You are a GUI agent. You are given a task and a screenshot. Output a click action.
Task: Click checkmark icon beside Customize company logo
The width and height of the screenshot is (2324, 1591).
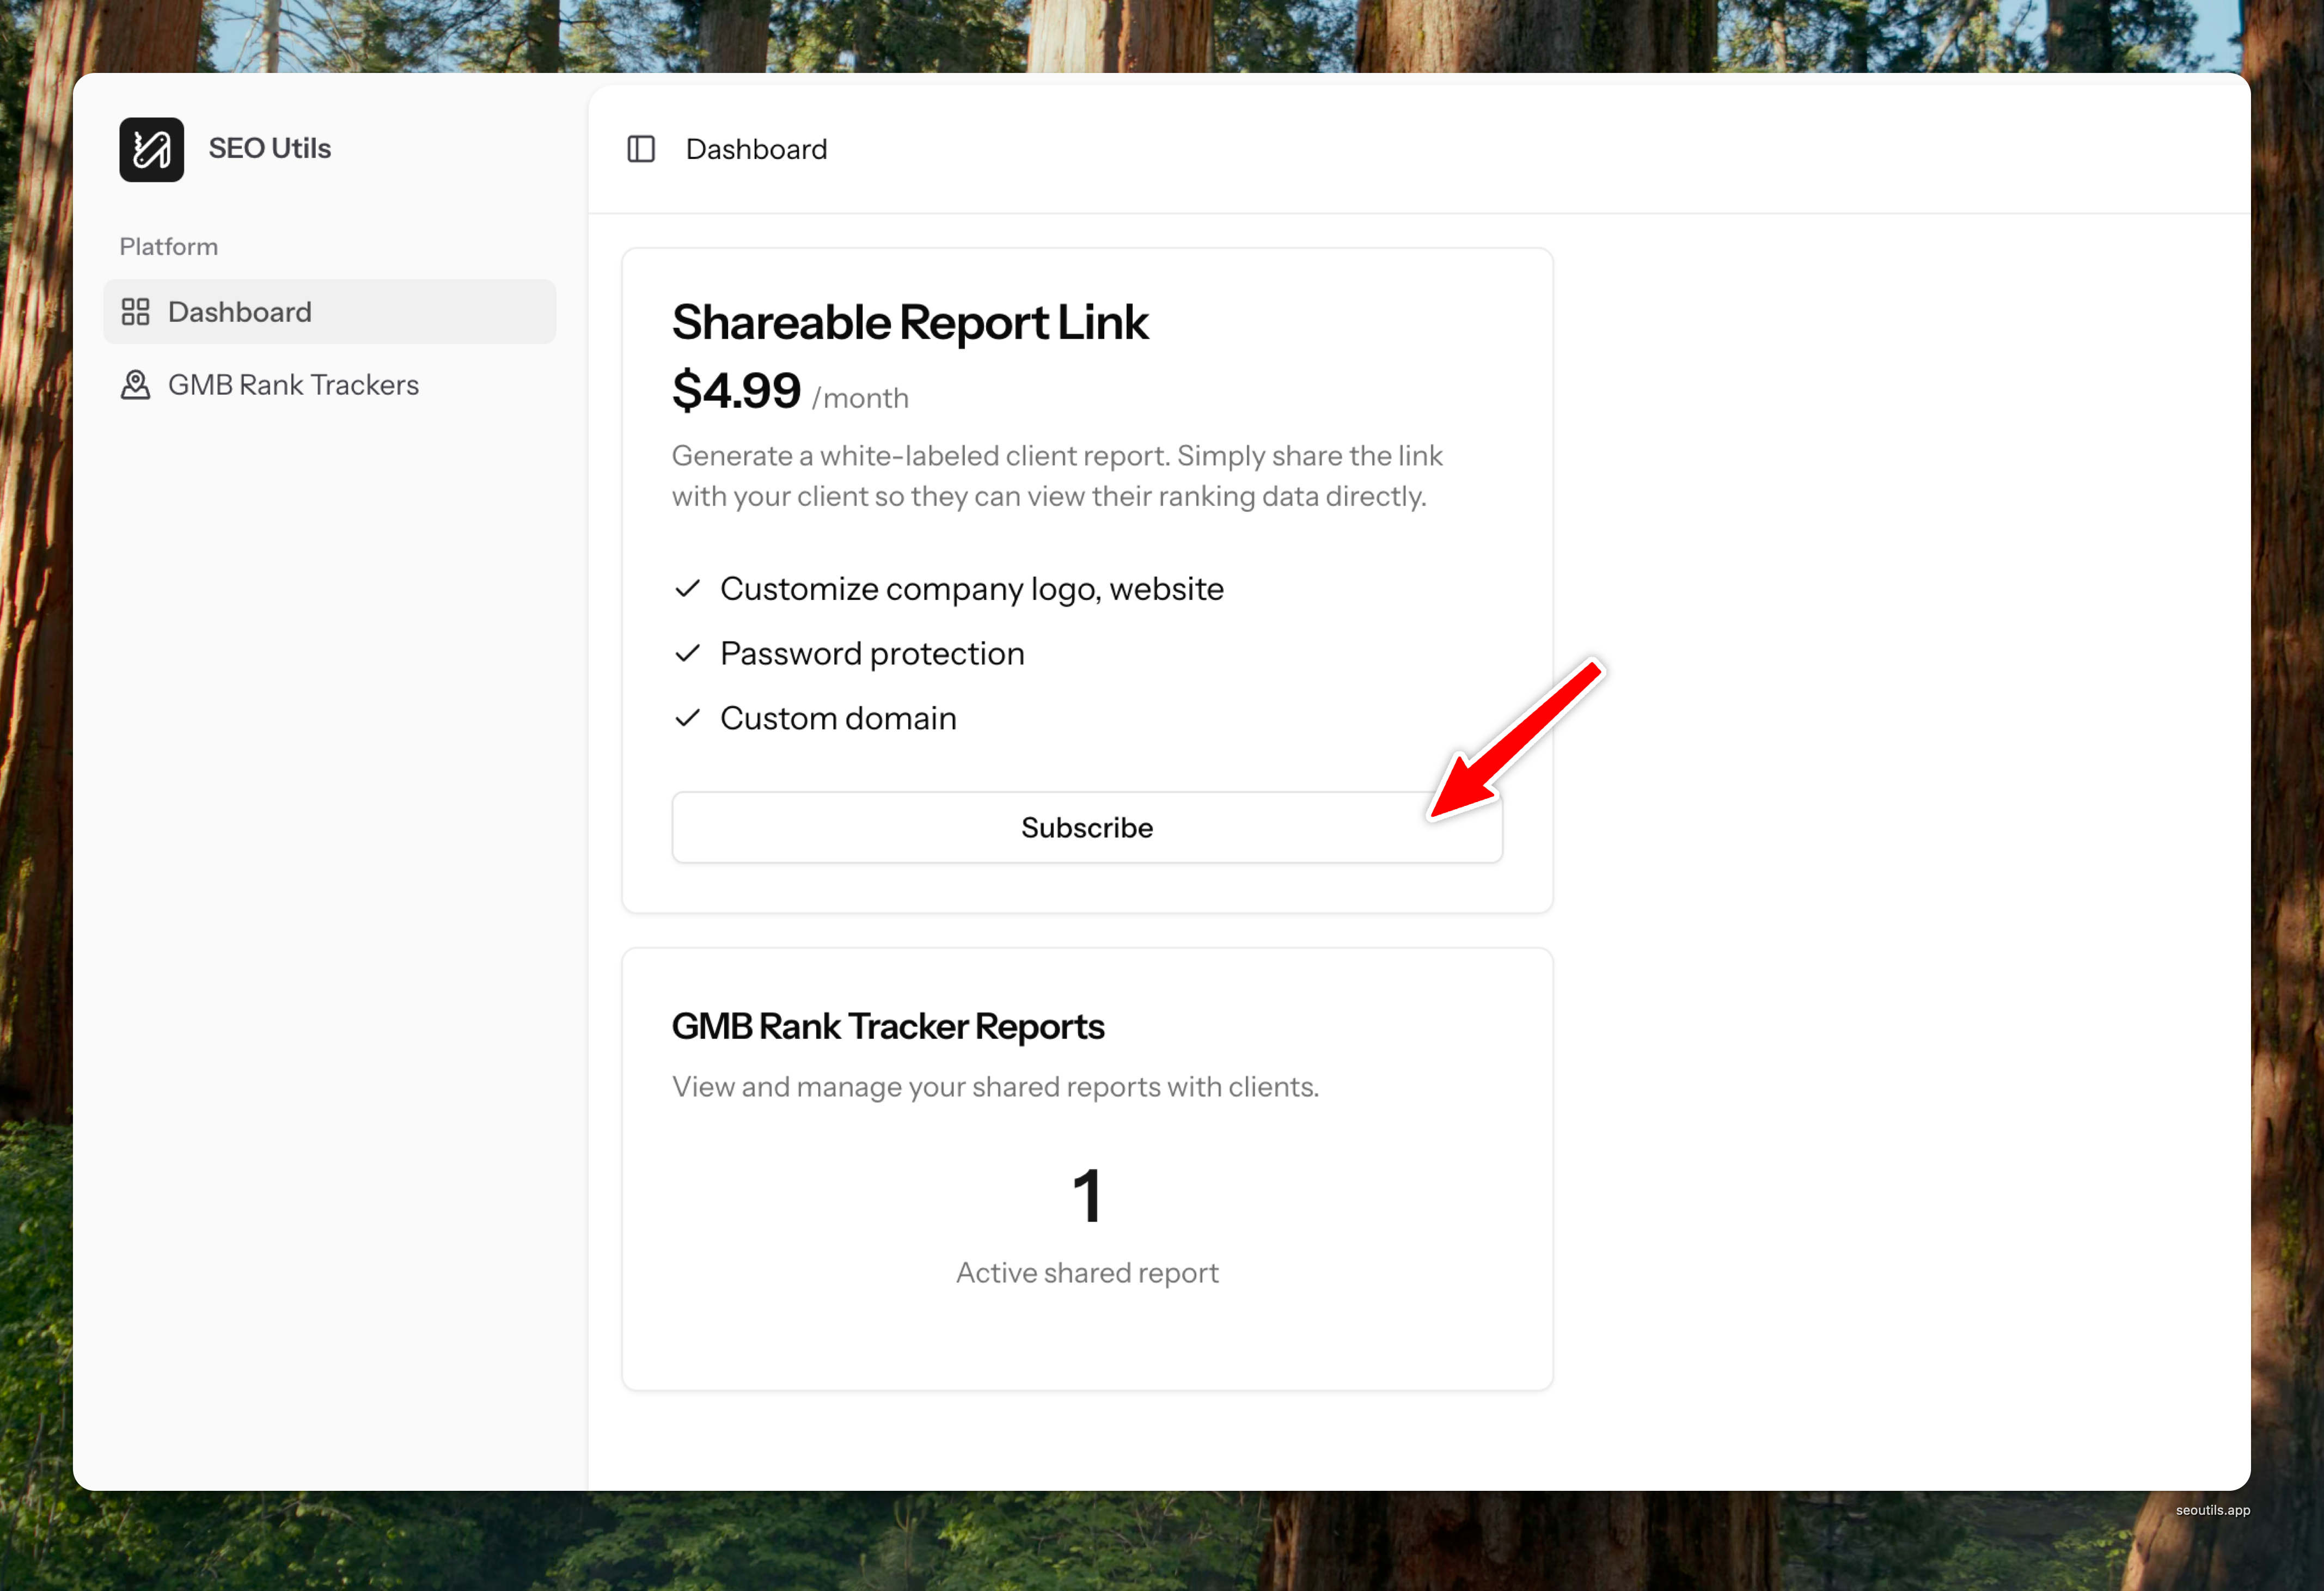[x=687, y=589]
